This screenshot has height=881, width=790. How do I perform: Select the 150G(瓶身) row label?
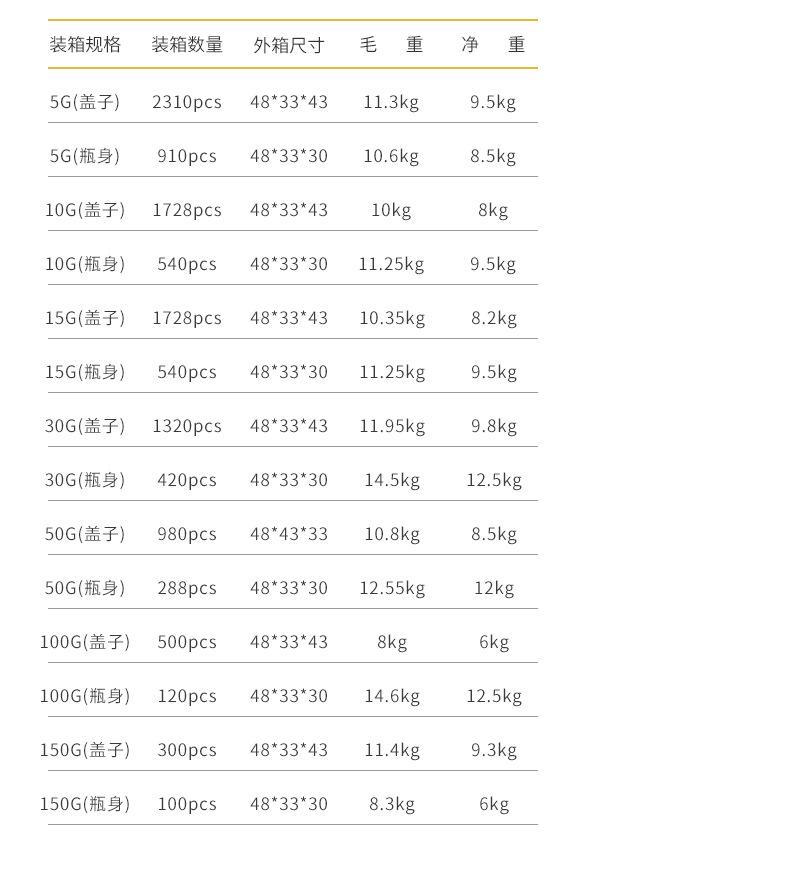pyautogui.click(x=85, y=804)
